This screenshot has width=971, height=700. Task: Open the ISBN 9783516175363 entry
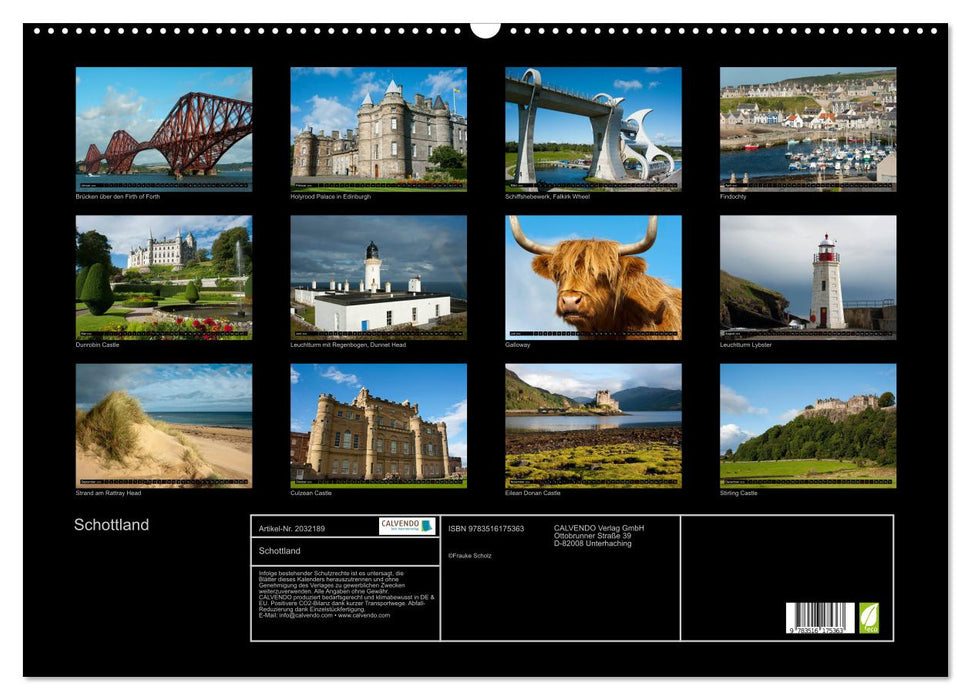pos(485,527)
